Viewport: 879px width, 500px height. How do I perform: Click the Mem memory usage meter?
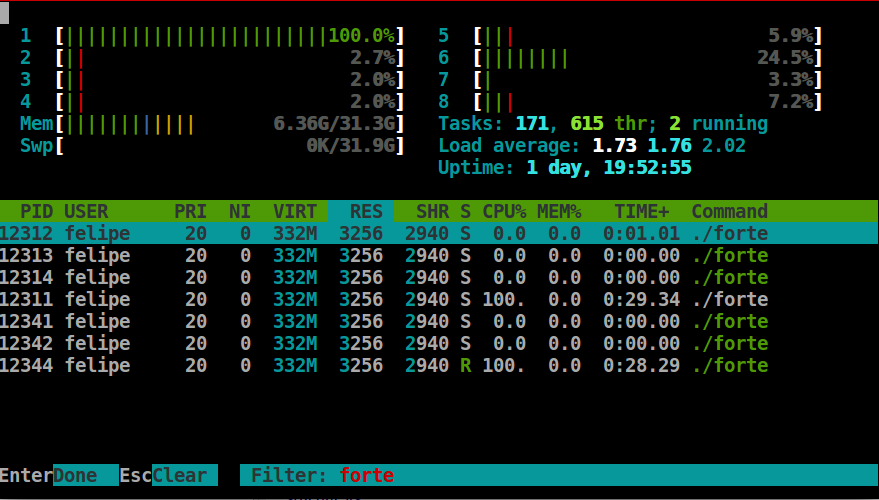pyautogui.click(x=230, y=124)
